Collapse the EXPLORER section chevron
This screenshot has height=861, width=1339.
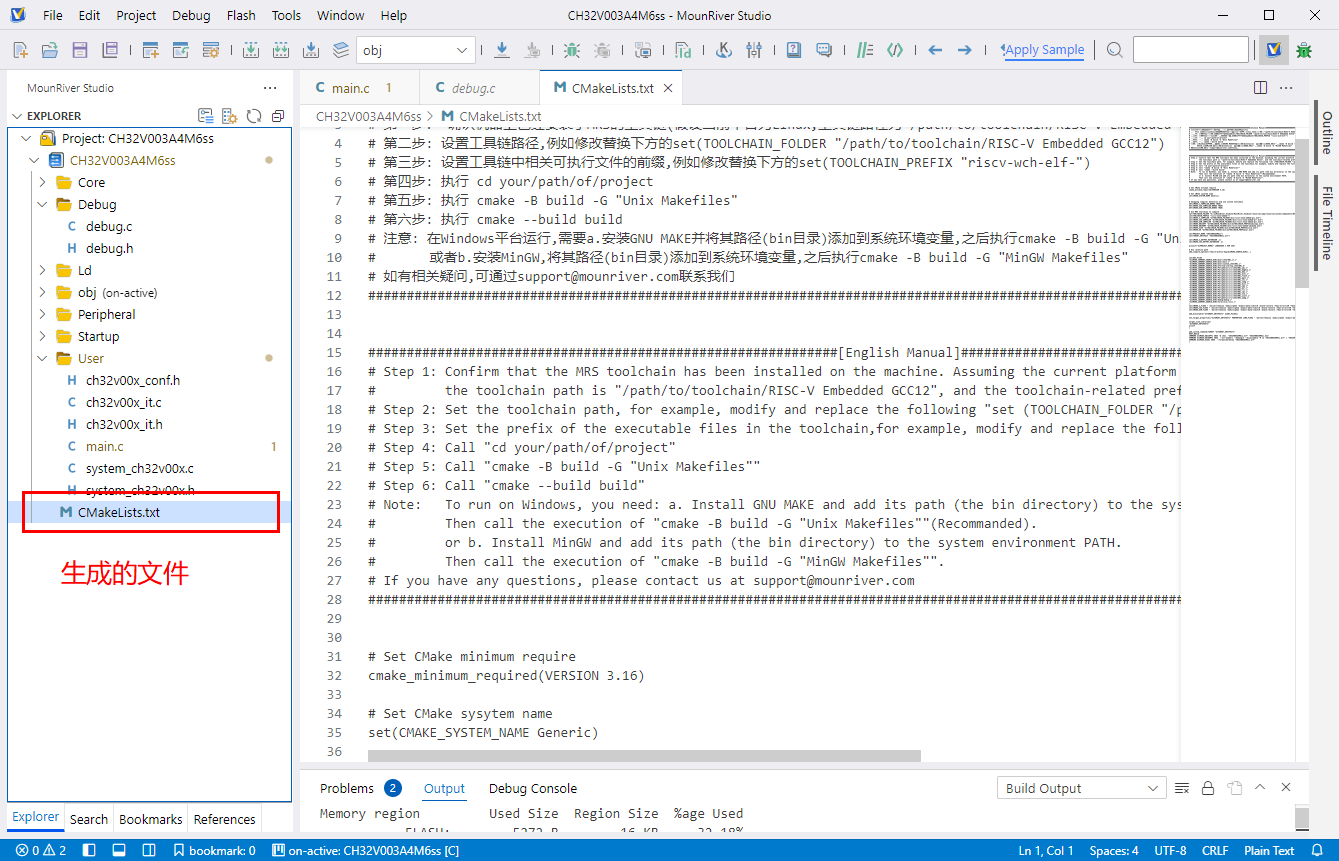pos(17,116)
